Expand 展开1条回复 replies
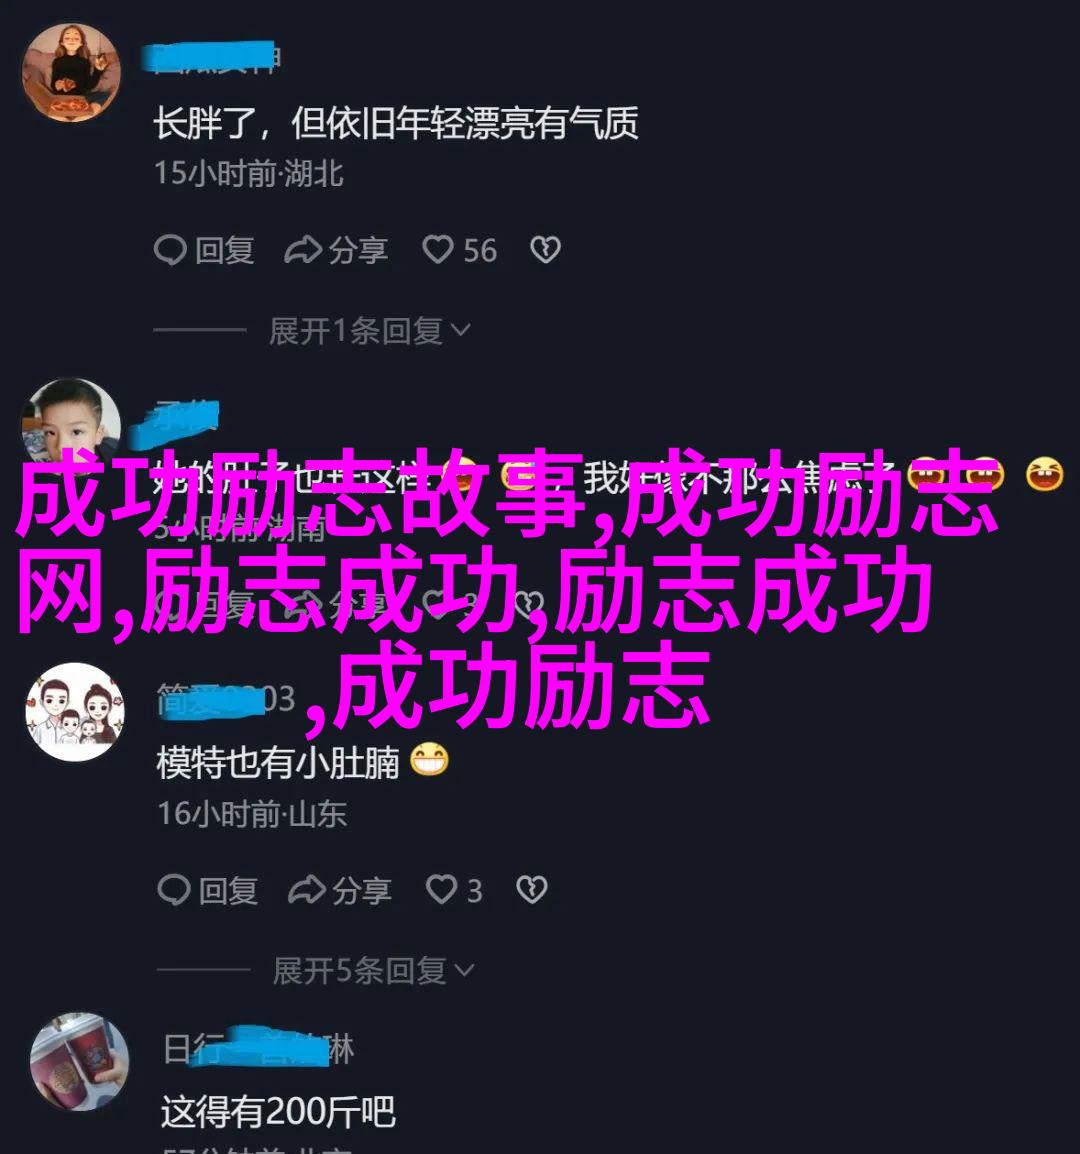The width and height of the screenshot is (1080, 1154). pyautogui.click(x=370, y=330)
